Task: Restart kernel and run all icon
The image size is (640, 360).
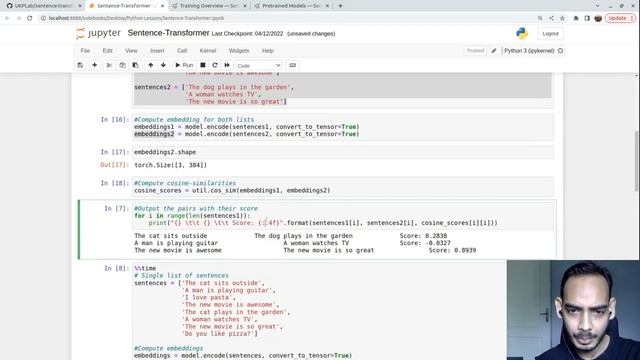Action: [x=227, y=65]
